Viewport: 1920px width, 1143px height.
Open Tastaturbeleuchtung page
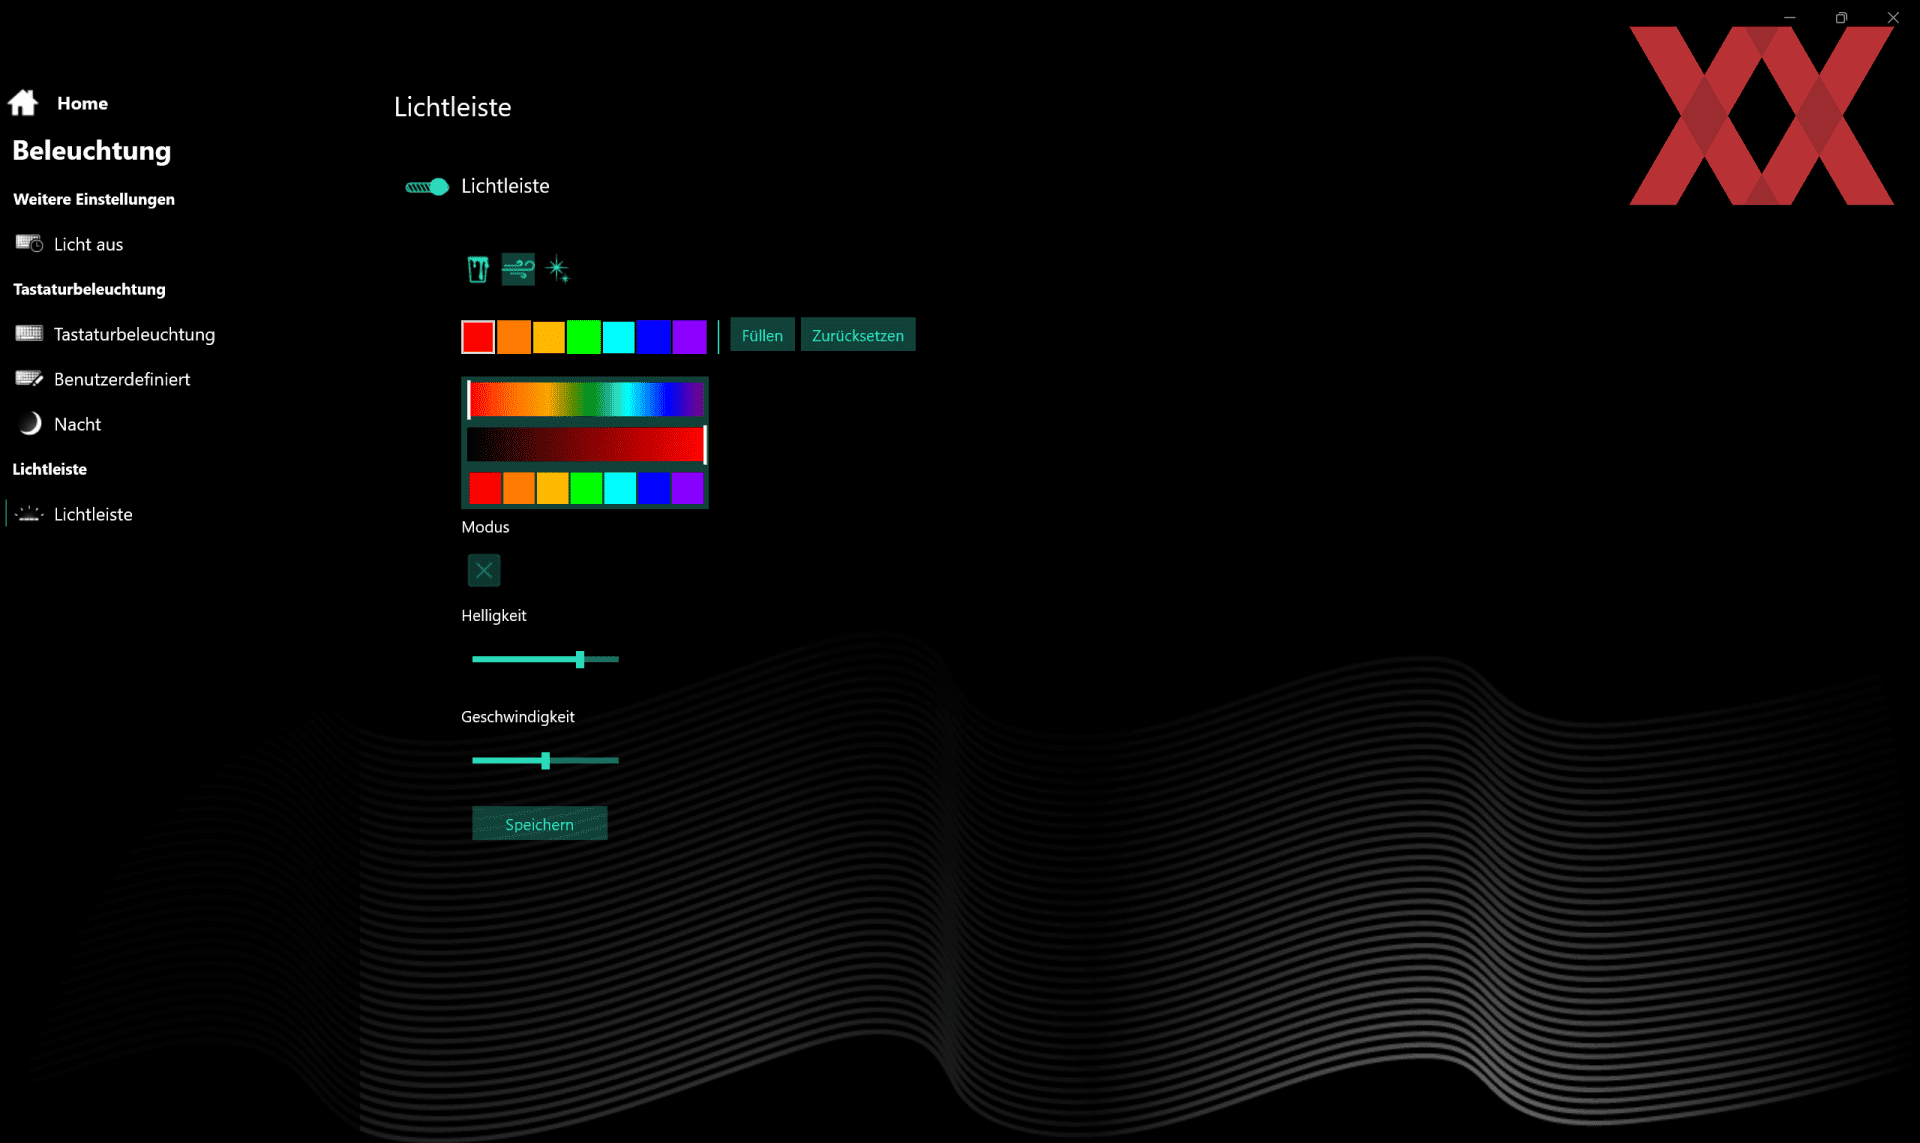pos(134,334)
